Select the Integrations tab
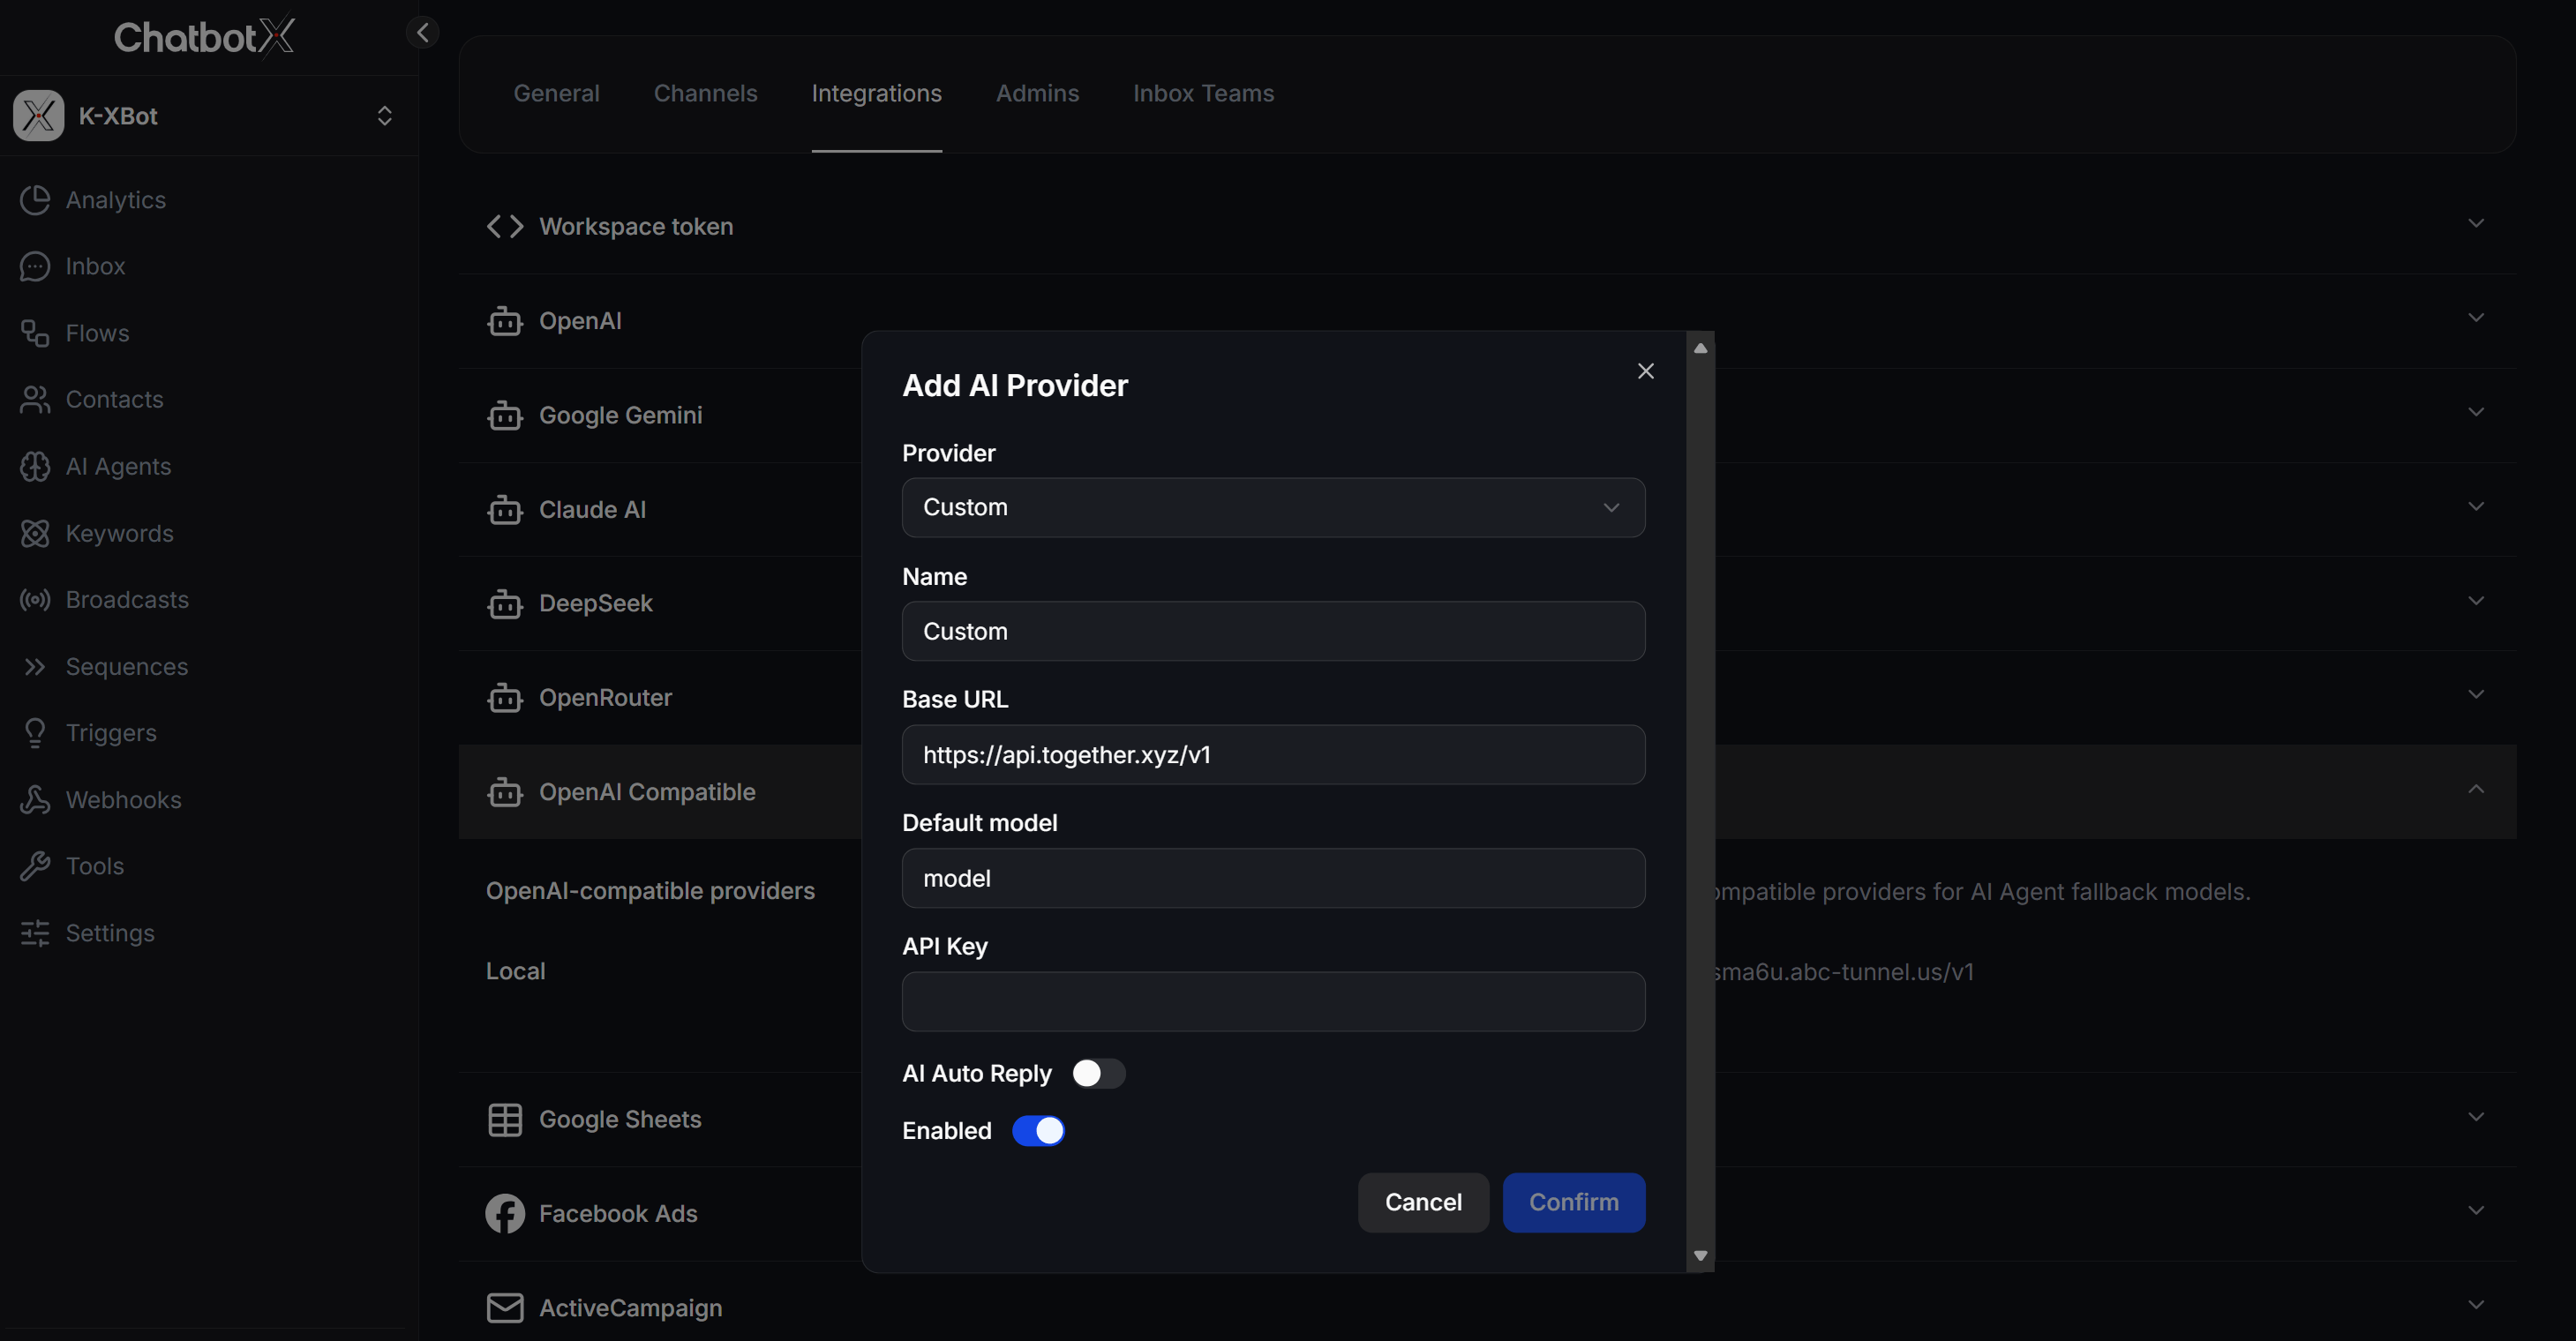Screen dimensions: 2576x1341 pos(876,93)
